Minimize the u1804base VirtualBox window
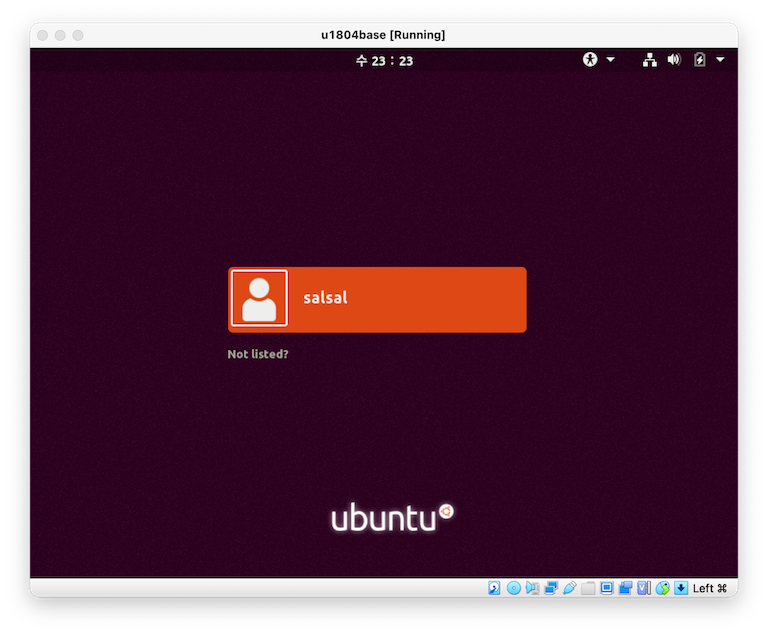This screenshot has height=634, width=768. coord(60,35)
